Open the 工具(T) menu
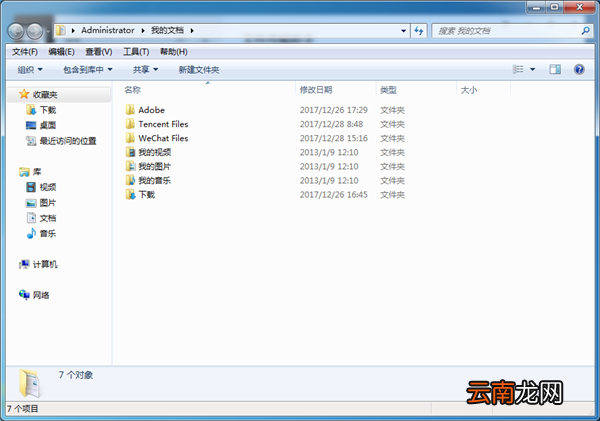 pyautogui.click(x=136, y=52)
